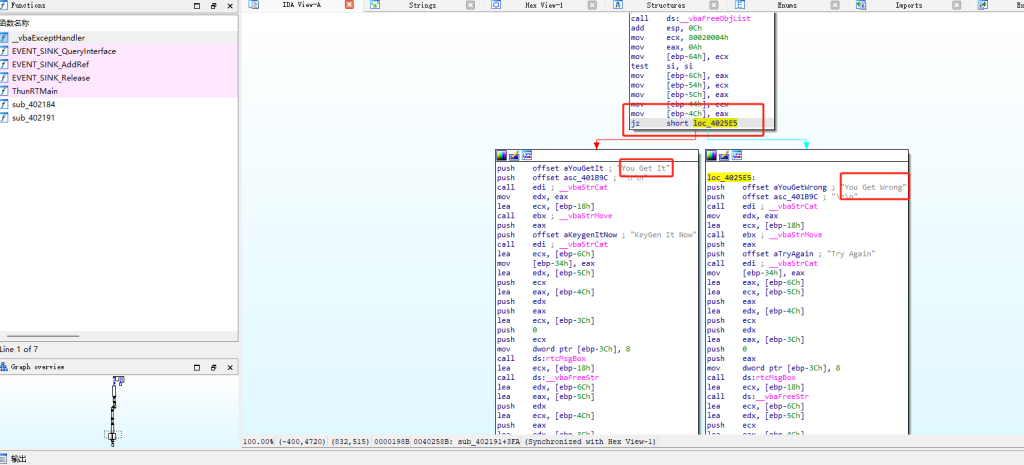The height and width of the screenshot is (465, 1024).
Task: Click ds:__vbaFreeObjList call in top block
Action: (x=709, y=19)
